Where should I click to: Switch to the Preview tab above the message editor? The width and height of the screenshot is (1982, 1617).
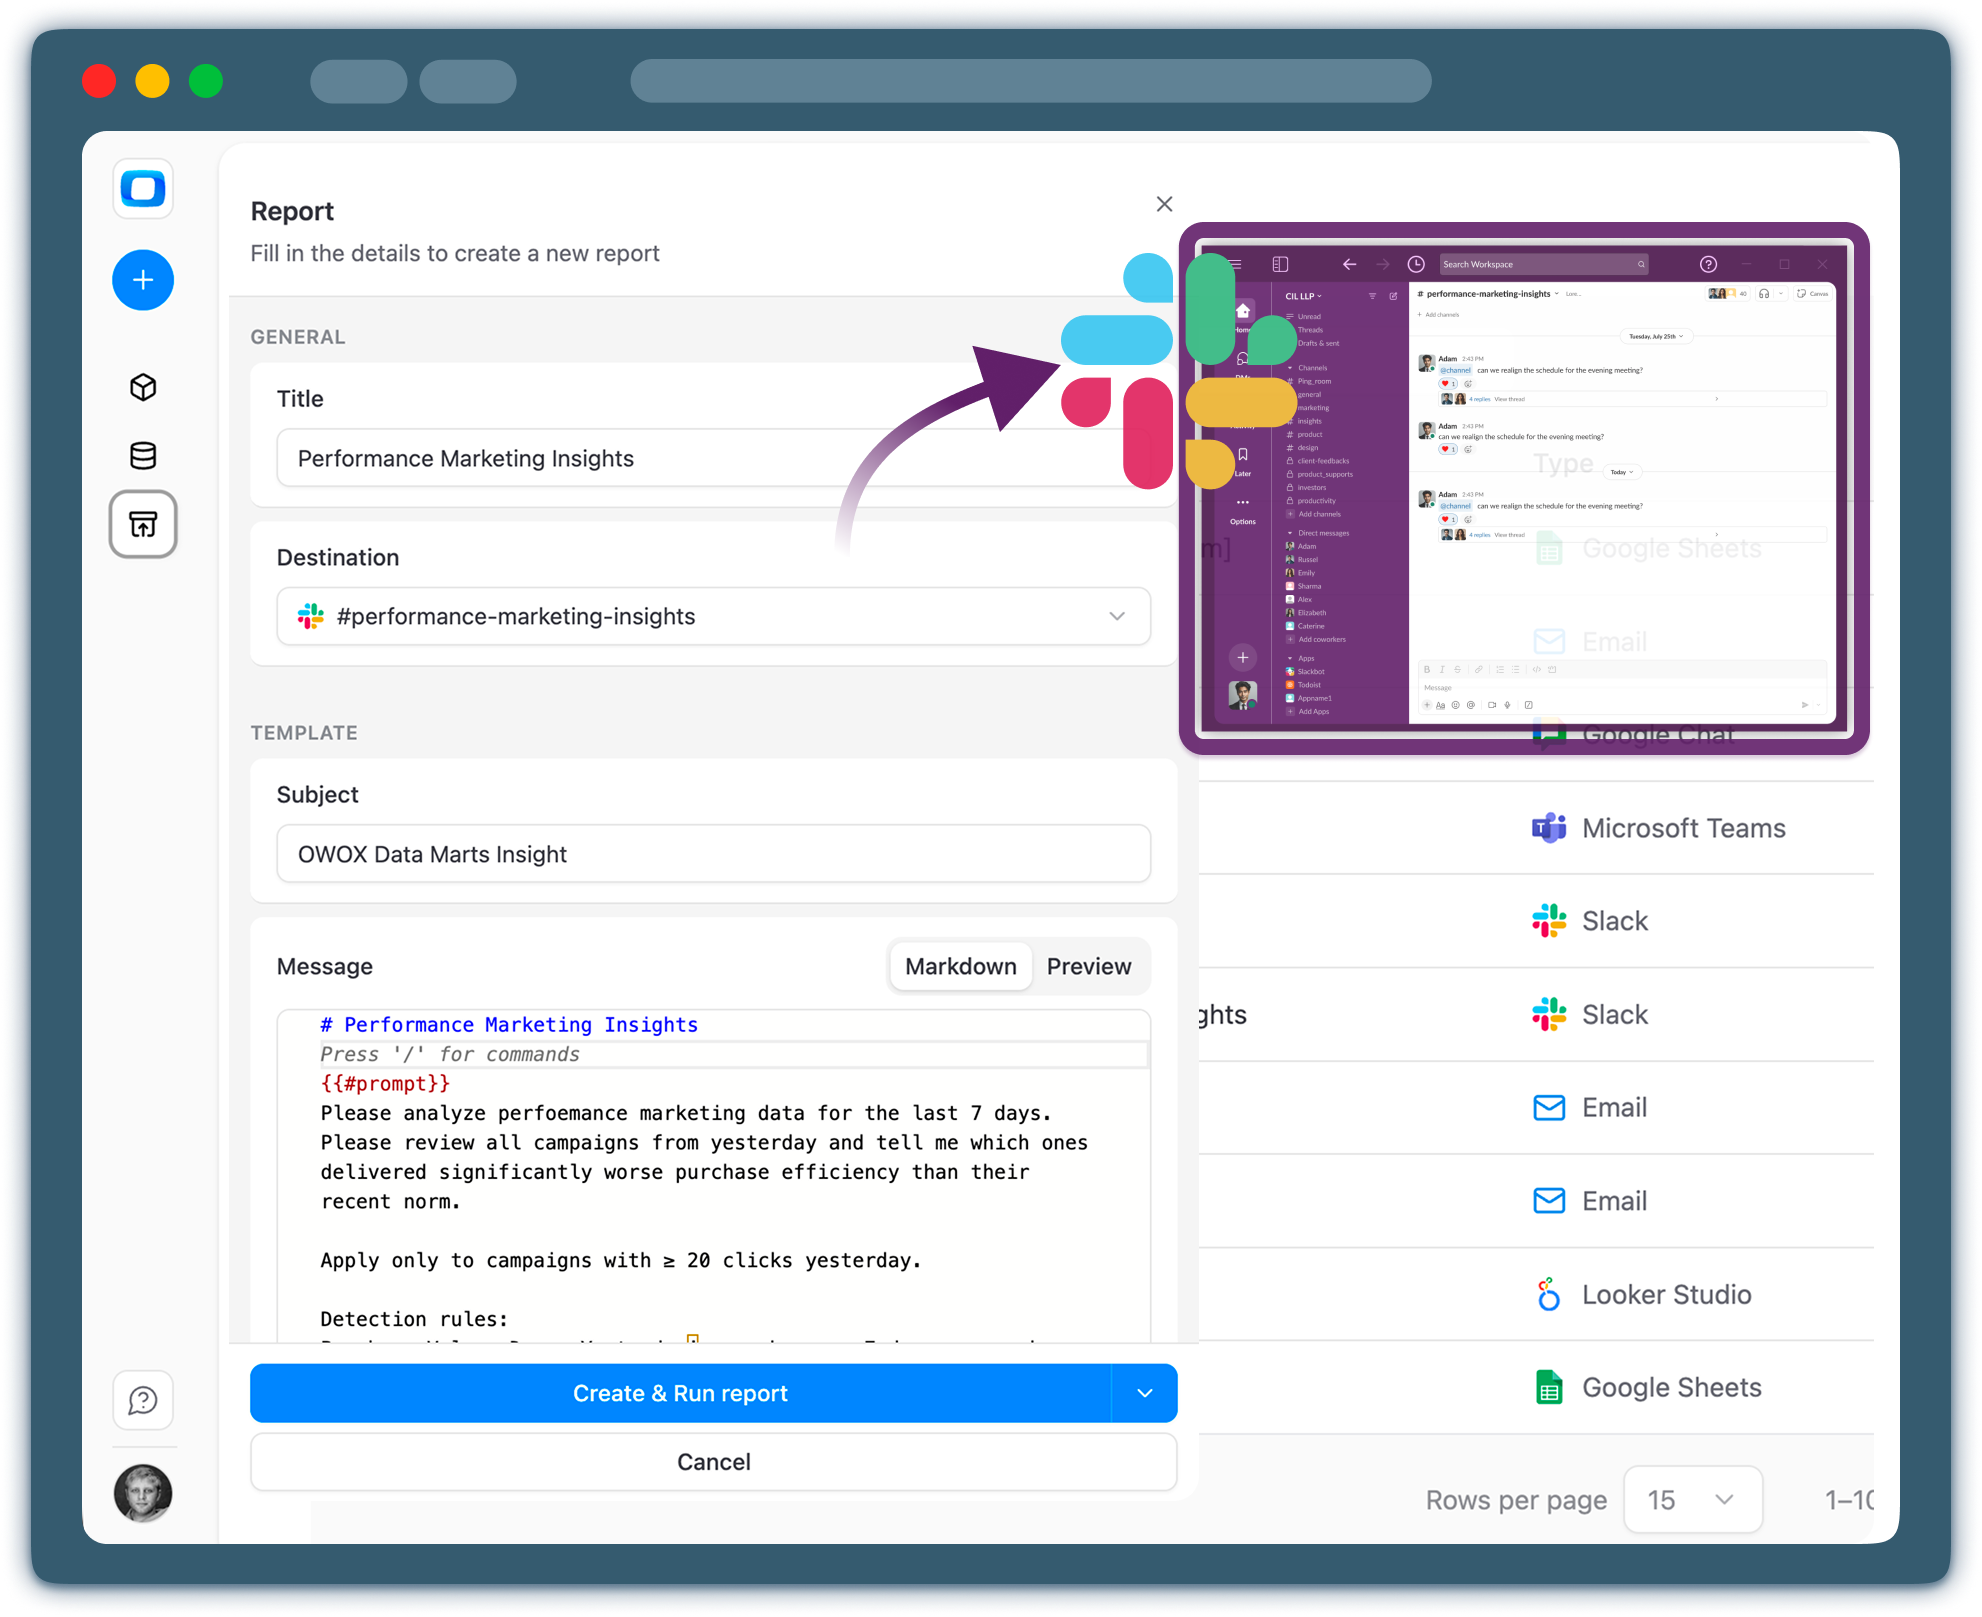point(1089,965)
